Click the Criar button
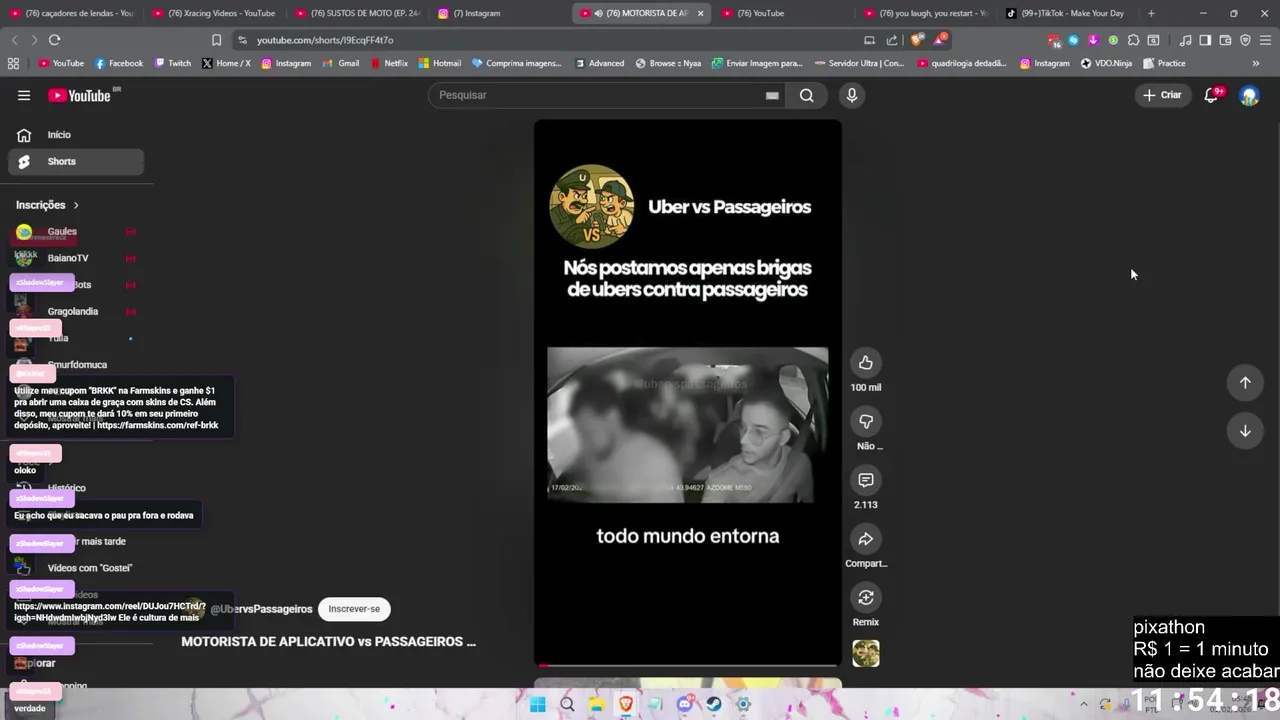 pyautogui.click(x=1163, y=95)
